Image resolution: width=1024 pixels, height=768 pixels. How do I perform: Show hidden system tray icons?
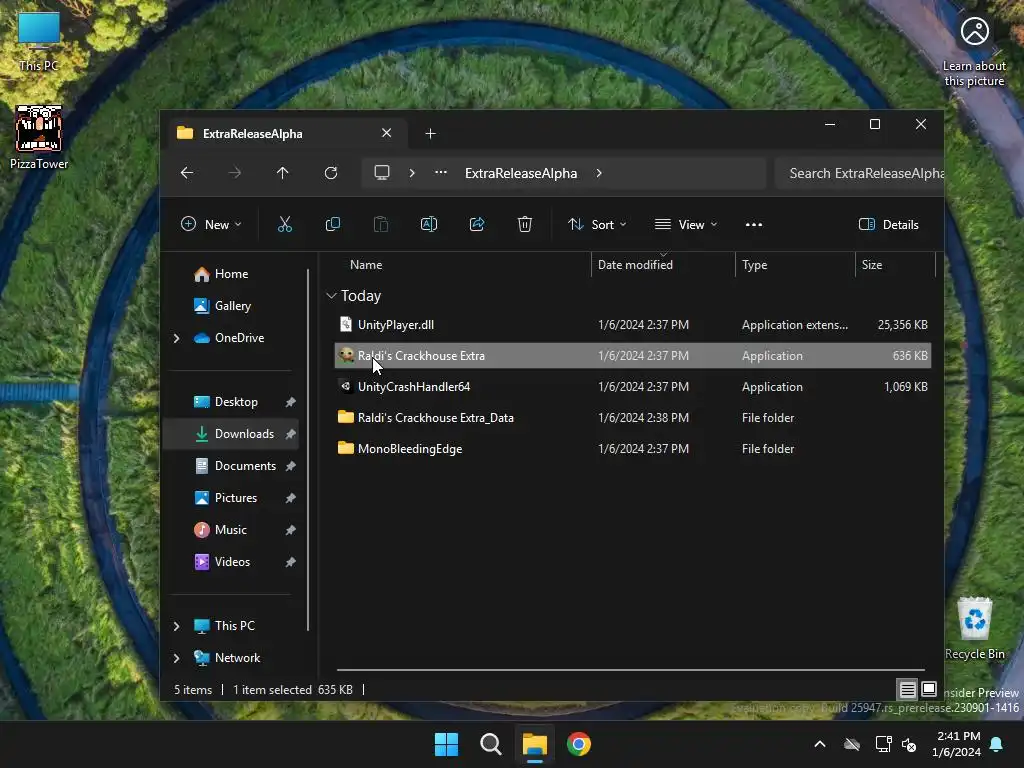(x=820, y=744)
